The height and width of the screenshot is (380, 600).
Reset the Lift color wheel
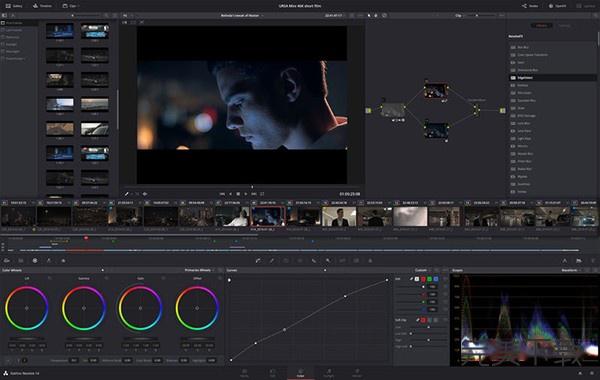click(50, 278)
